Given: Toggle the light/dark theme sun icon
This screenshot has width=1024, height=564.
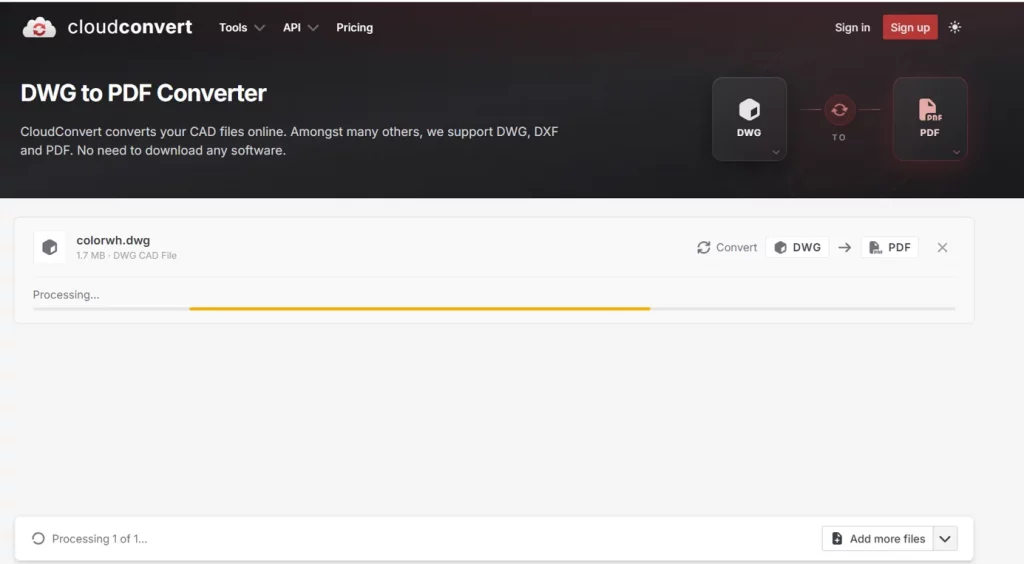Looking at the screenshot, I should tap(955, 27).
